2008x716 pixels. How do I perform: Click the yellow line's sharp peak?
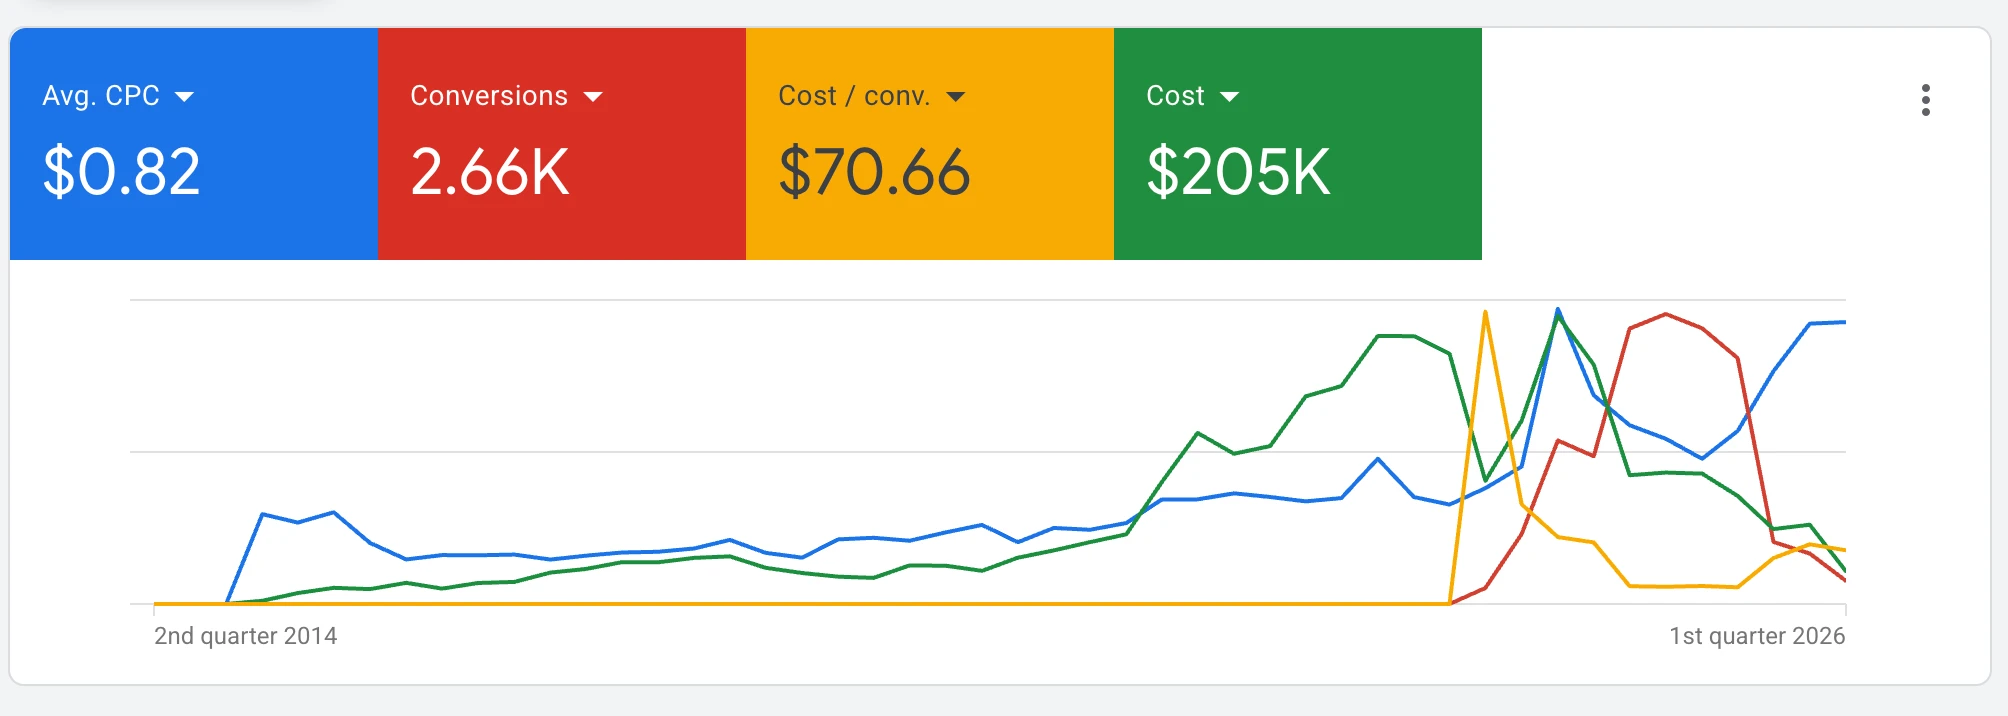1485,313
